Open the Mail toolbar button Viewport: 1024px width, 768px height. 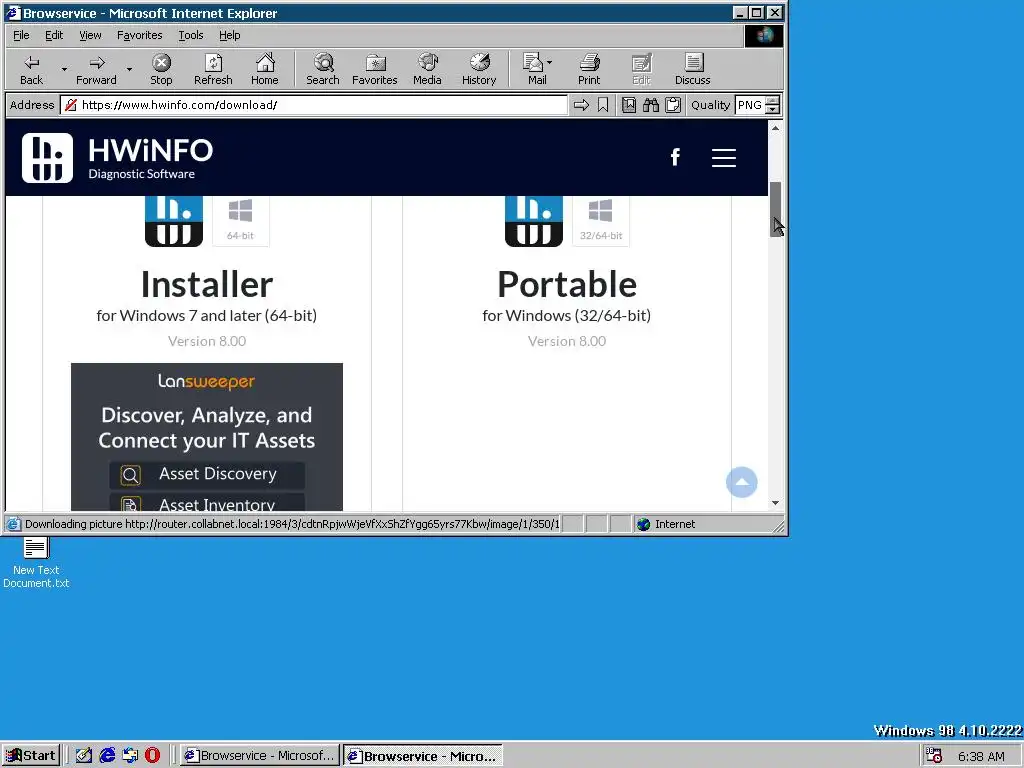(x=536, y=69)
